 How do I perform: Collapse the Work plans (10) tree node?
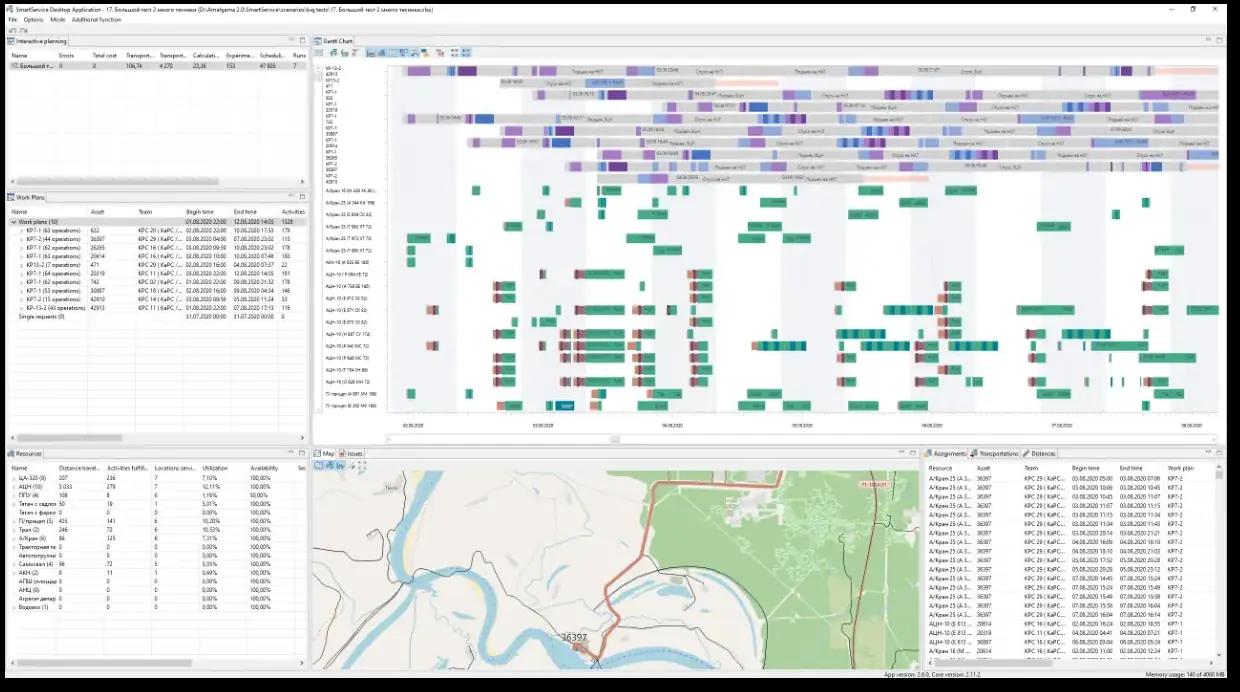[x=12, y=222]
